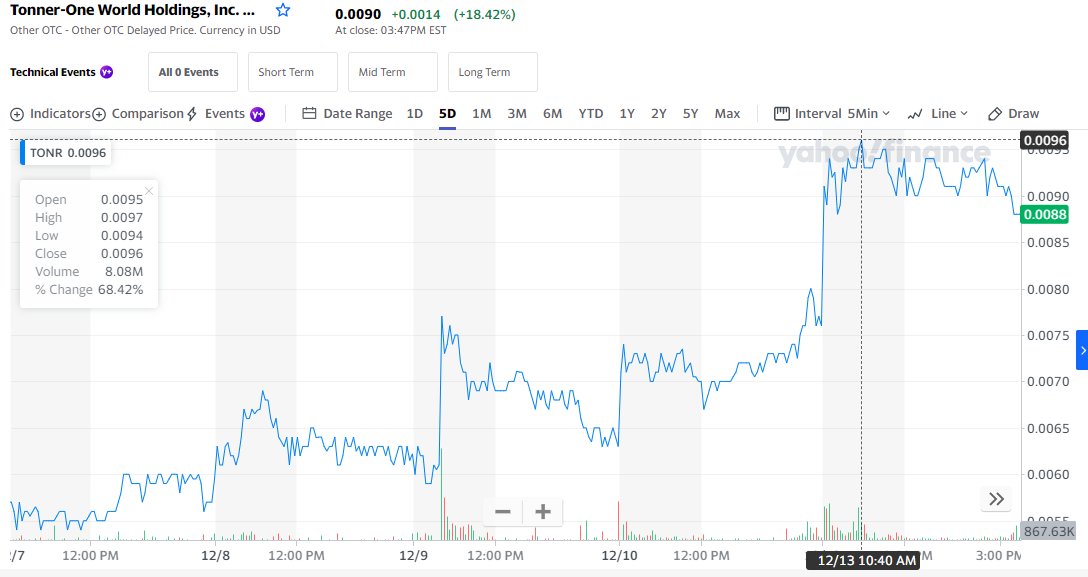1088x577 pixels.
Task: Switch chart range to 3M
Action: (x=517, y=114)
